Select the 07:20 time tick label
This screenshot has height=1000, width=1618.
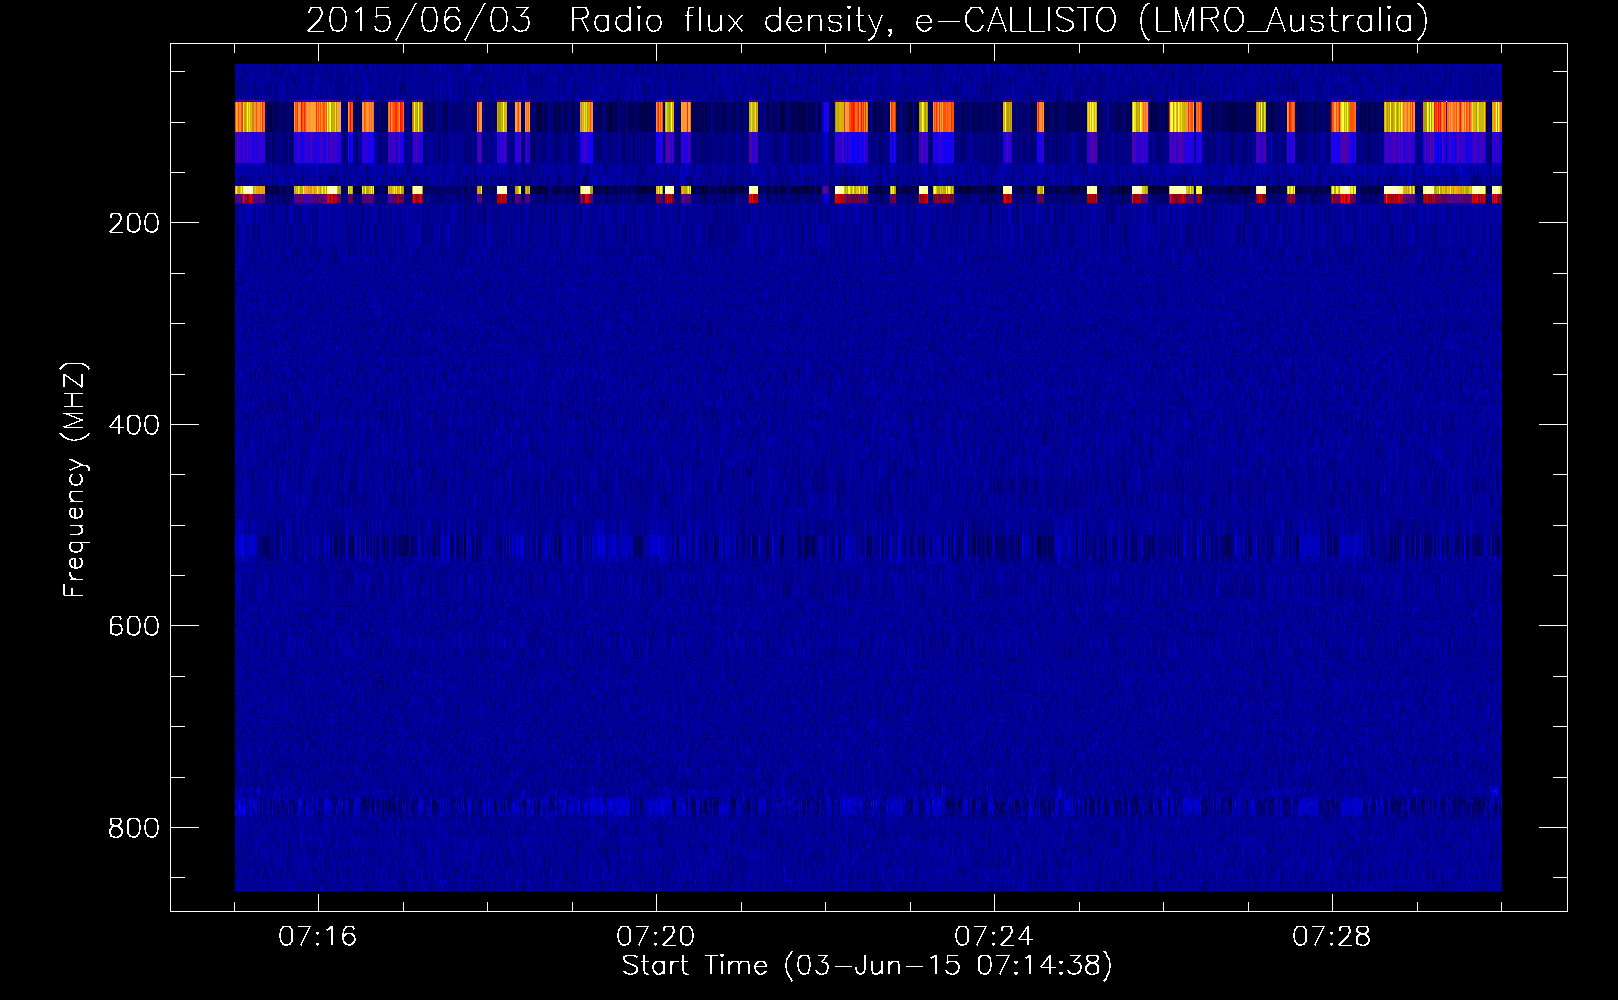click(656, 937)
